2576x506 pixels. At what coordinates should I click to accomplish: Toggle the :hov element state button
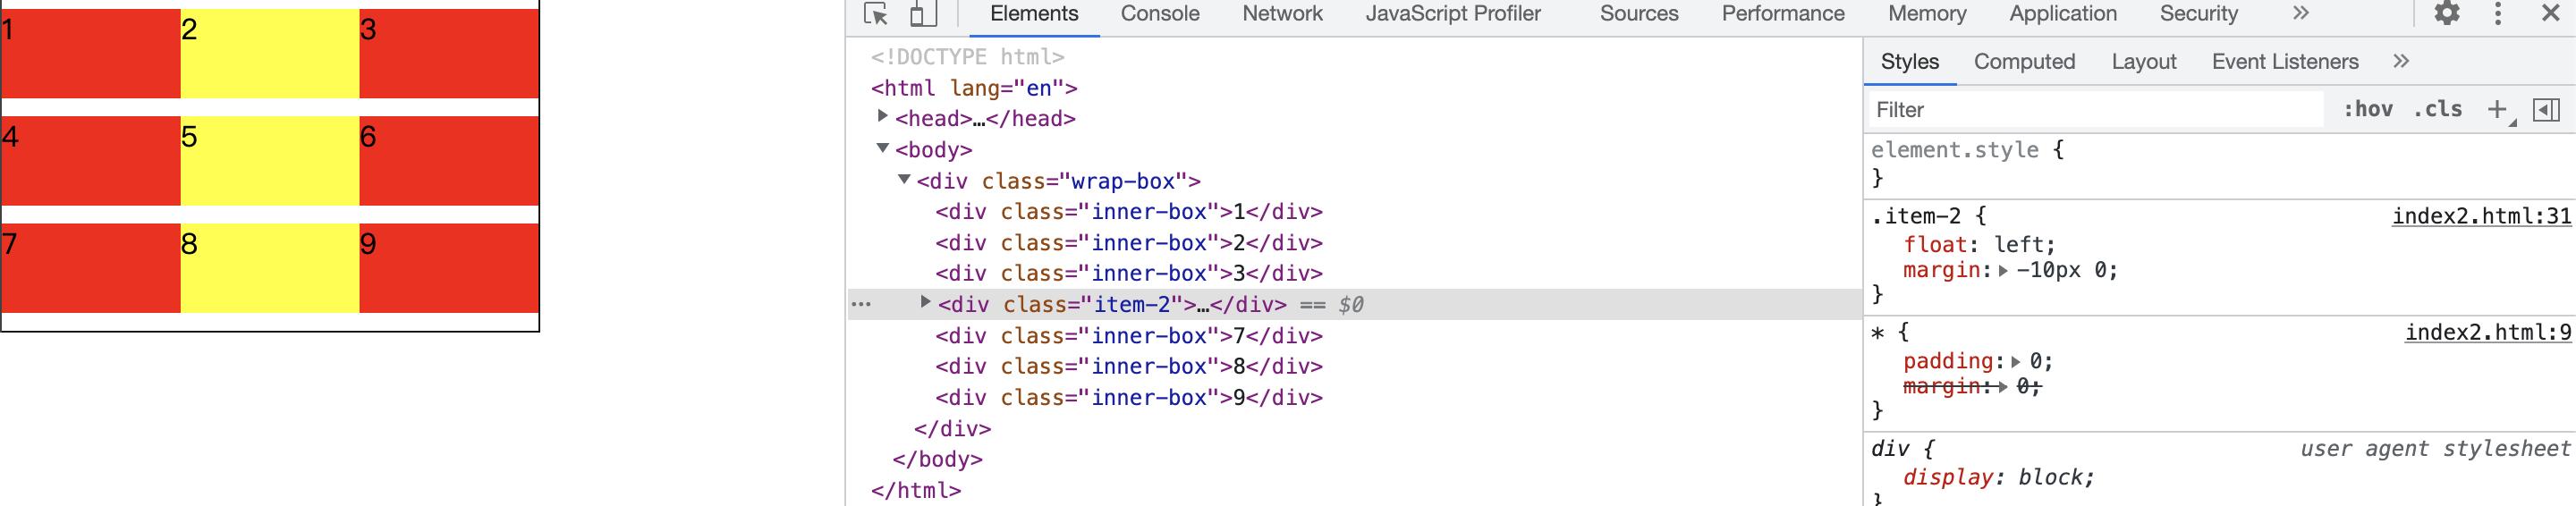2367,110
